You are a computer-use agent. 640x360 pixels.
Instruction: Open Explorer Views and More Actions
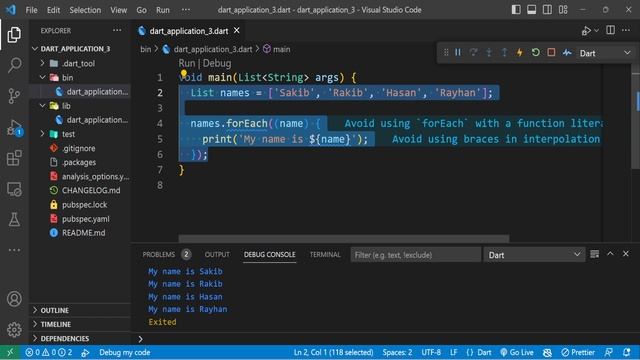click(x=117, y=30)
